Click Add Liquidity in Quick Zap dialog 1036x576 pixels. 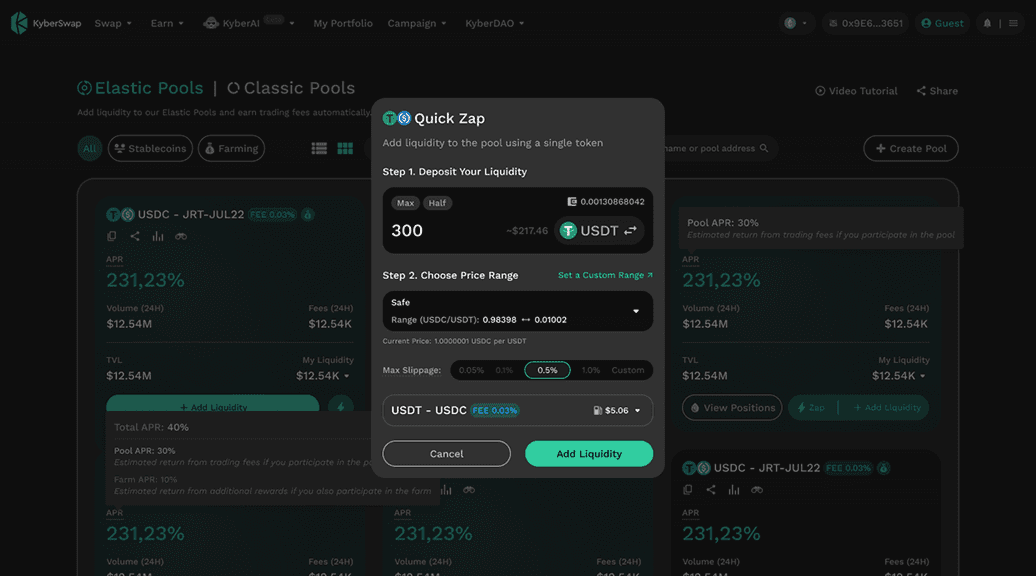coord(589,454)
